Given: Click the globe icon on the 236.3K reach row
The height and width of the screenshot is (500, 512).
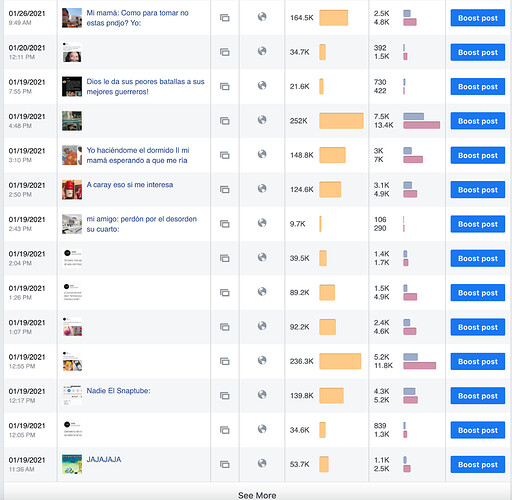Looking at the screenshot, I should click(x=262, y=360).
